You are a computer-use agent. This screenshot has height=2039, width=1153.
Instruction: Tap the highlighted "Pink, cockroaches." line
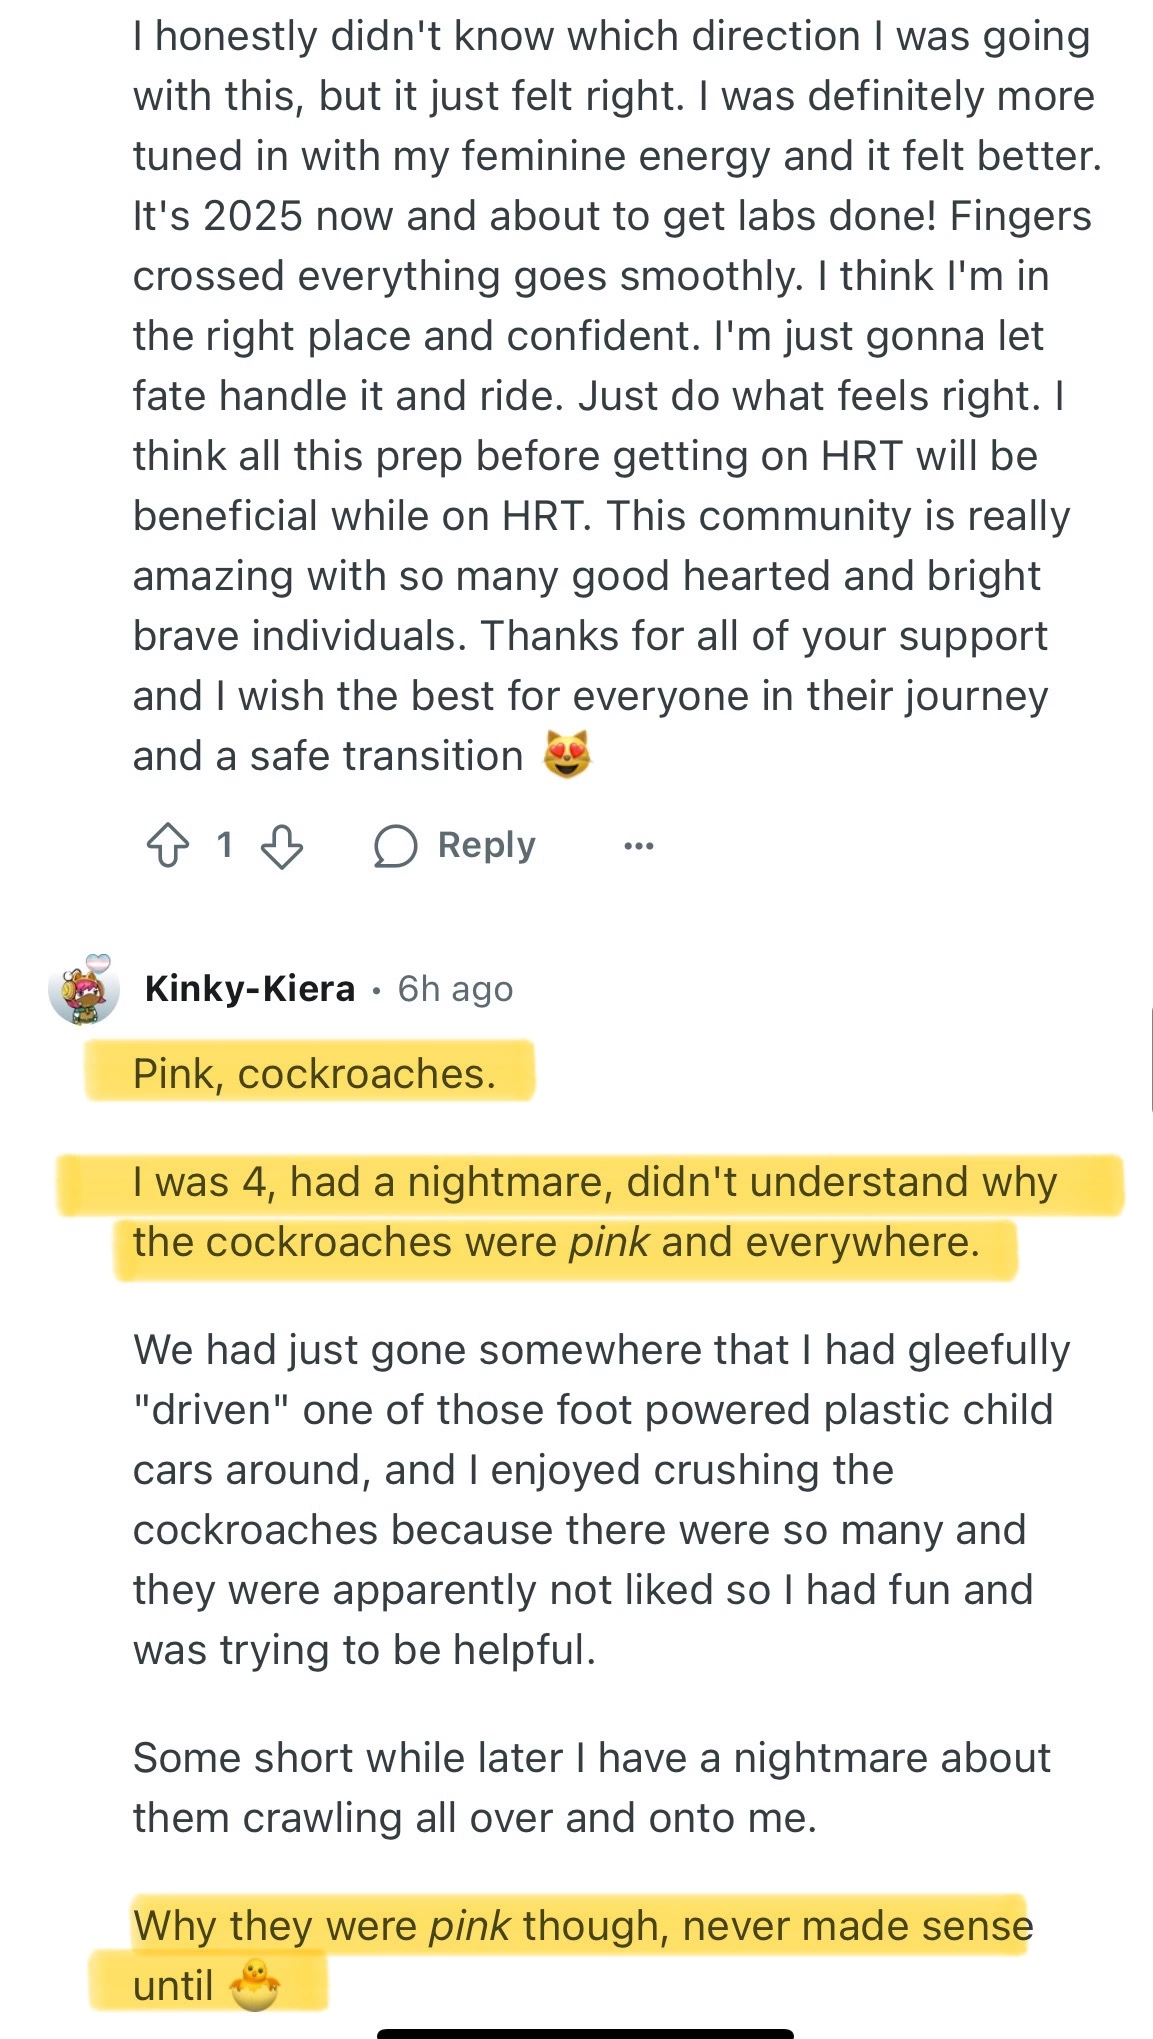(314, 1073)
